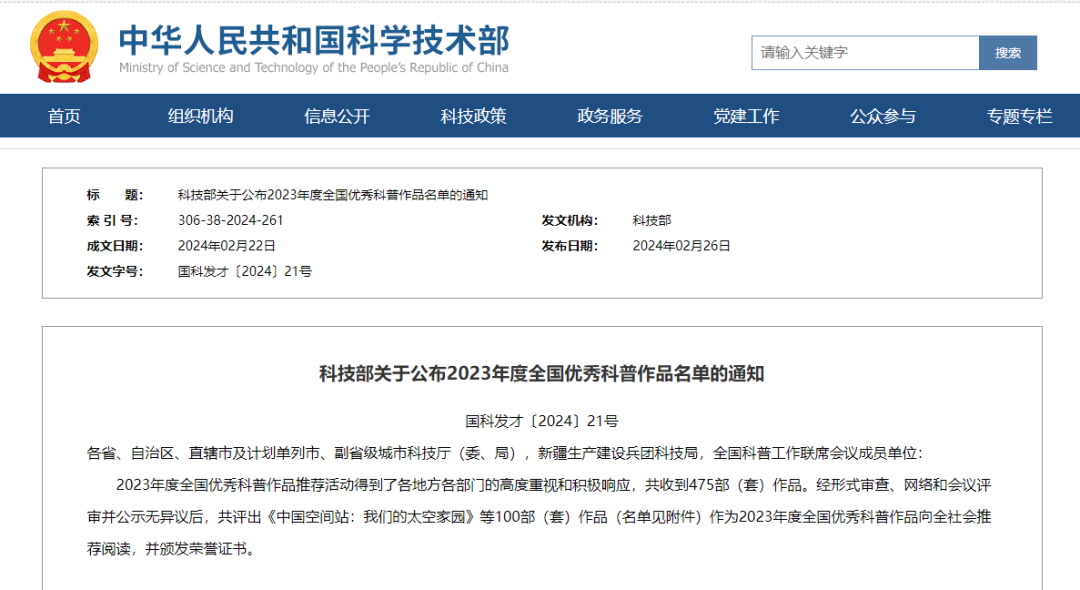Viewport: 1080px width, 590px height.
Task: Click the notice title in the metadata table
Action: (x=332, y=195)
